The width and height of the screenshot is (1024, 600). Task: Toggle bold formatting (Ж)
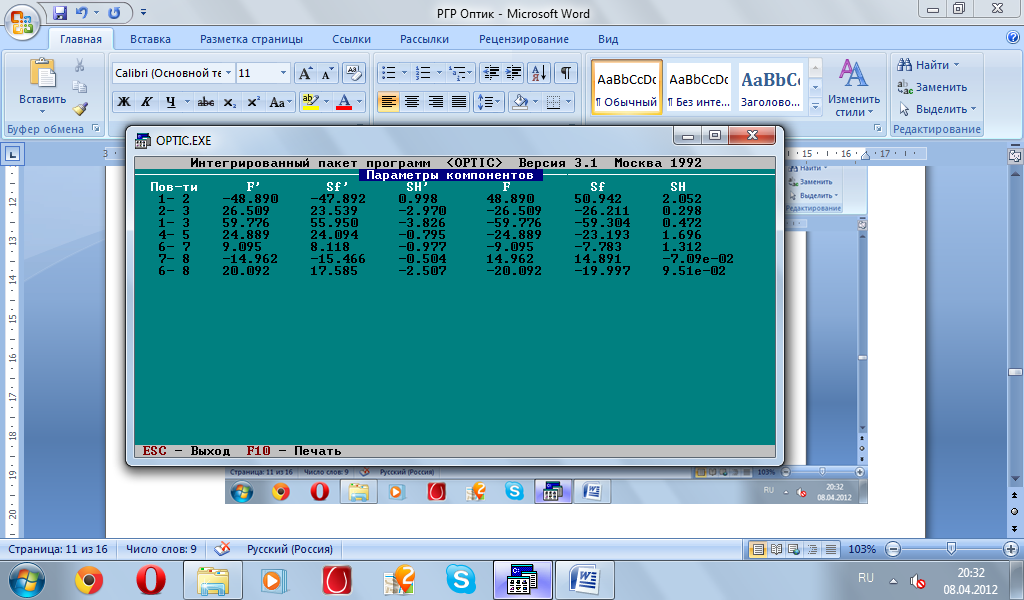coord(123,102)
